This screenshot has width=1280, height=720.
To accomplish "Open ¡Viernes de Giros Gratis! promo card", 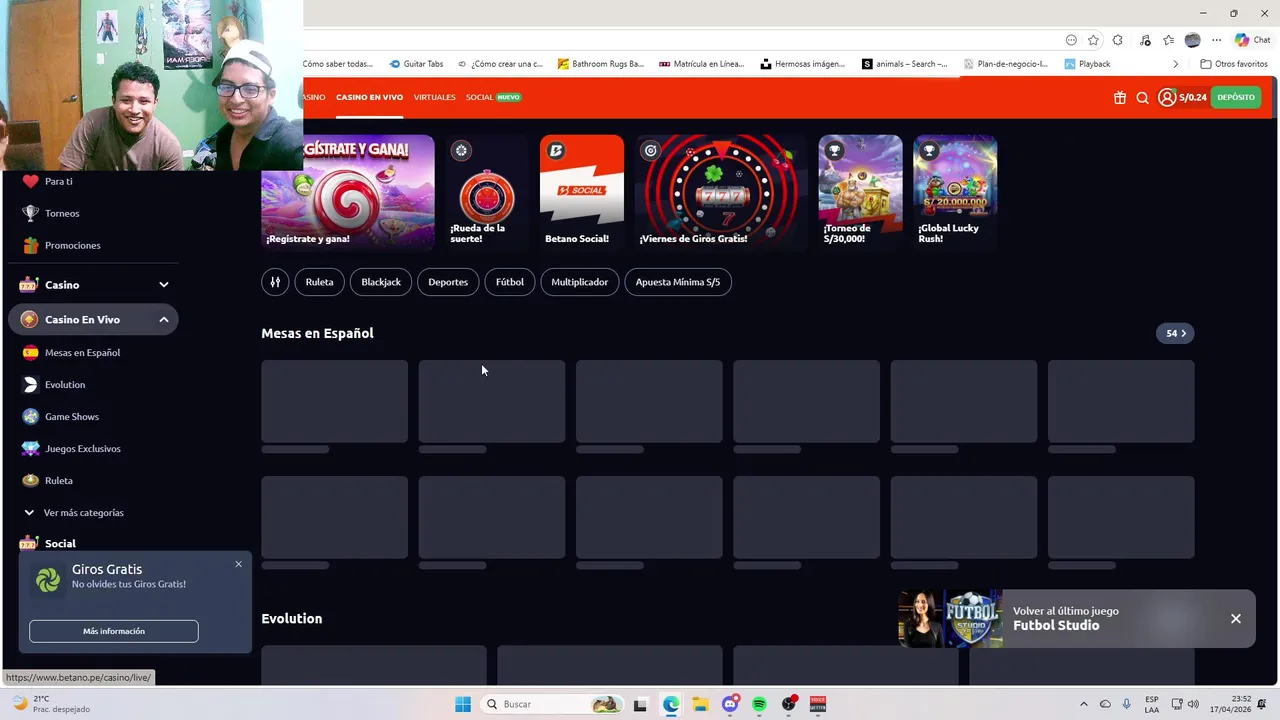I will point(721,192).
